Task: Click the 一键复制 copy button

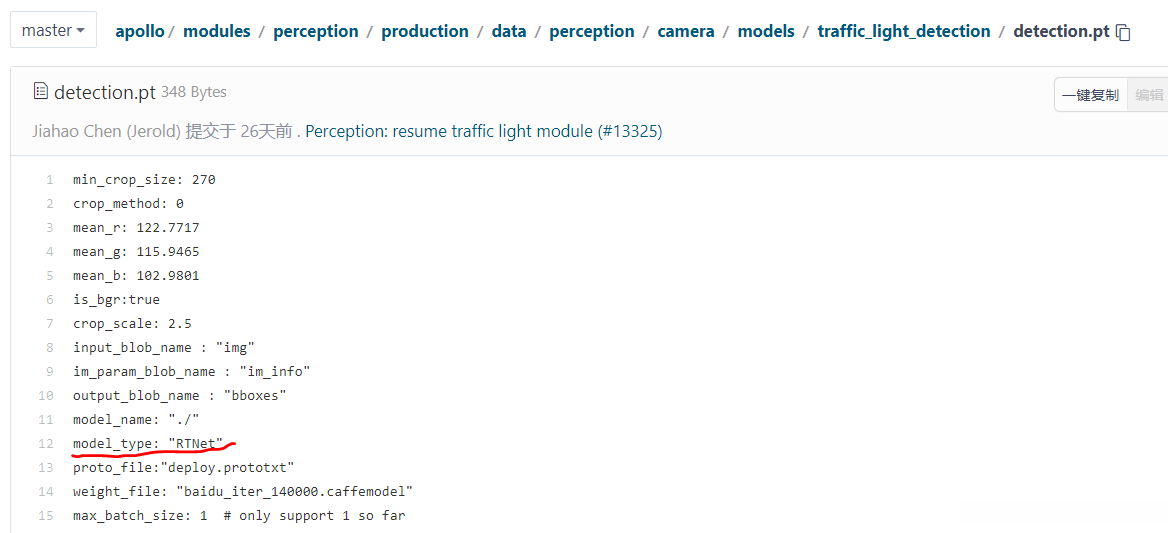Action: click(1090, 95)
